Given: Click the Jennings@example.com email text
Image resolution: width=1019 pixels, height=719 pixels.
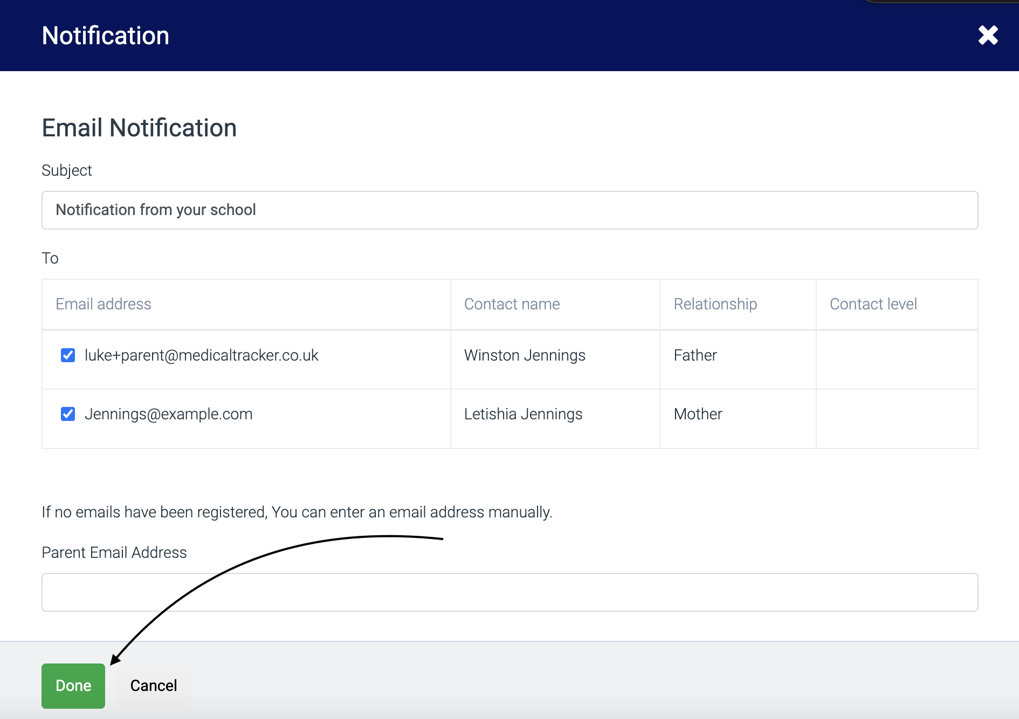Looking at the screenshot, I should [x=168, y=414].
